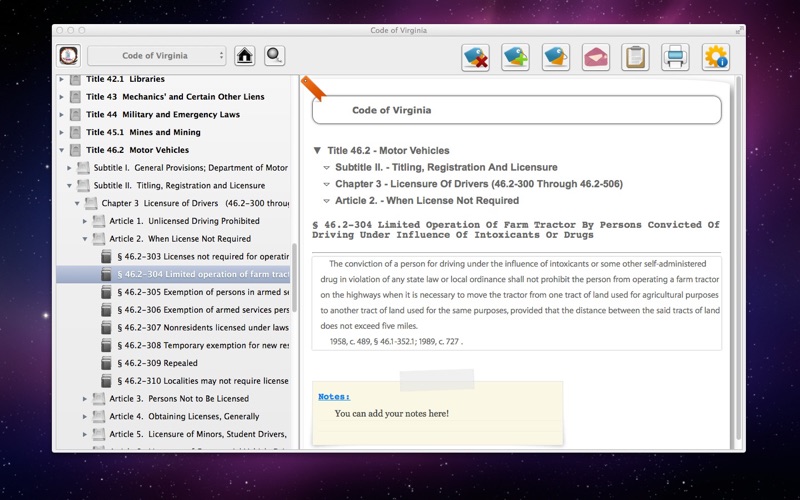The width and height of the screenshot is (800, 500).
Task: Select § 46.2-304 Limited operation of farm tractor row
Action: click(x=173, y=274)
